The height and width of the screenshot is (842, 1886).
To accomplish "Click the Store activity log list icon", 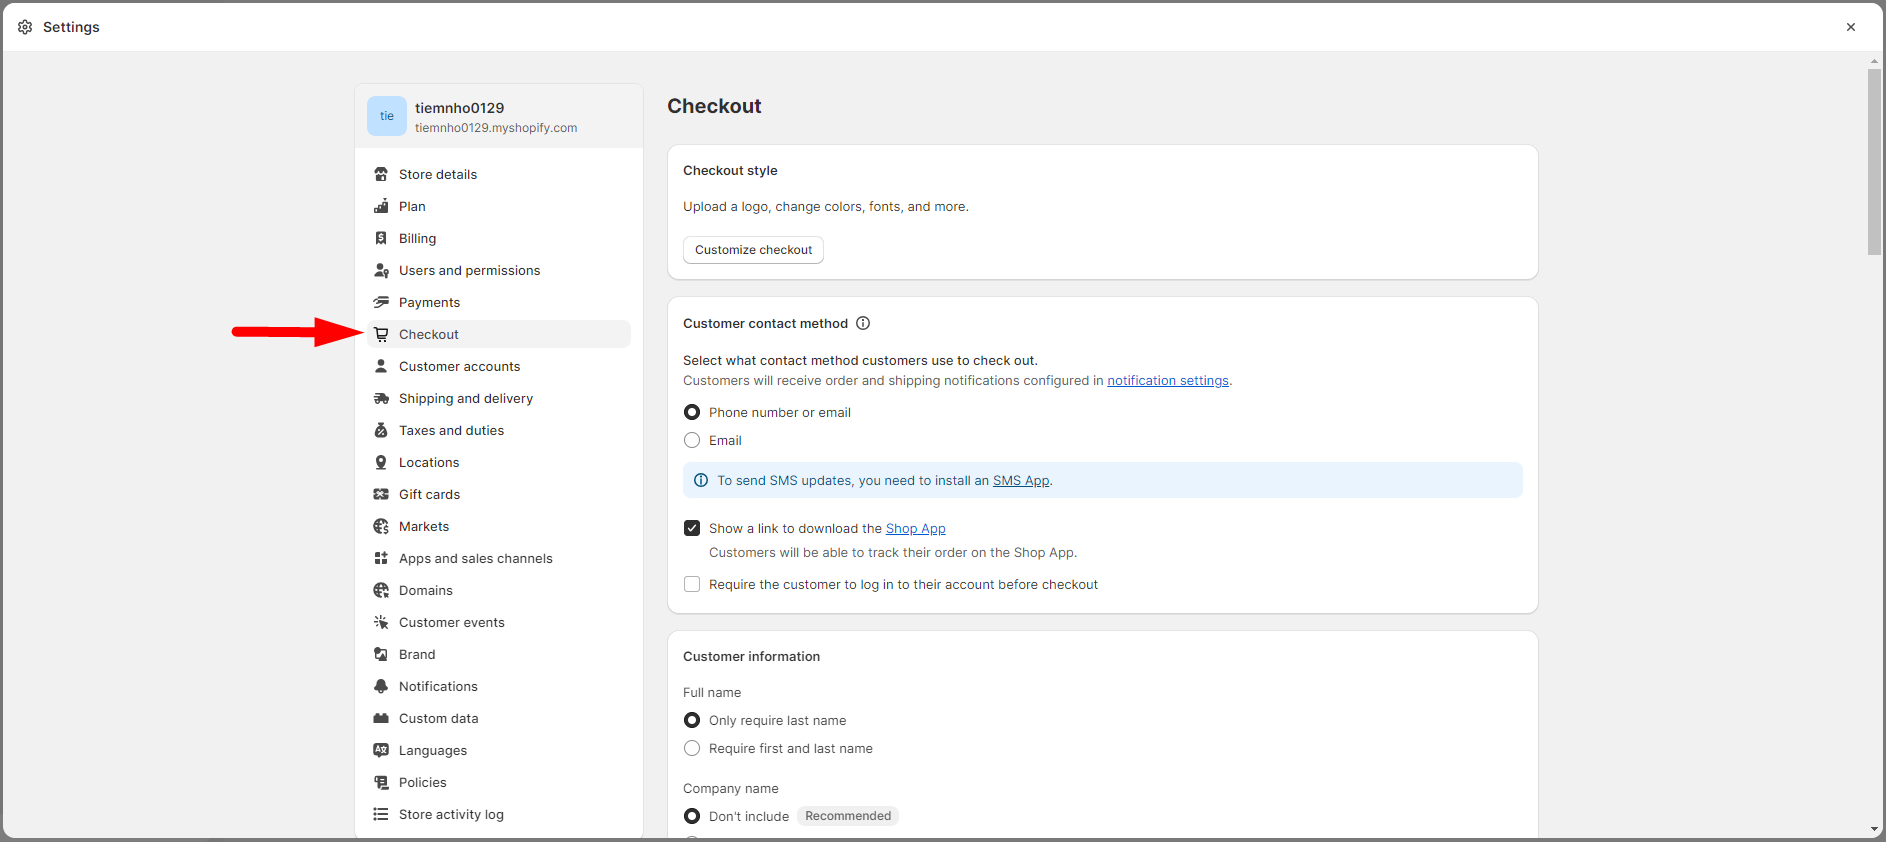I will coord(381,814).
